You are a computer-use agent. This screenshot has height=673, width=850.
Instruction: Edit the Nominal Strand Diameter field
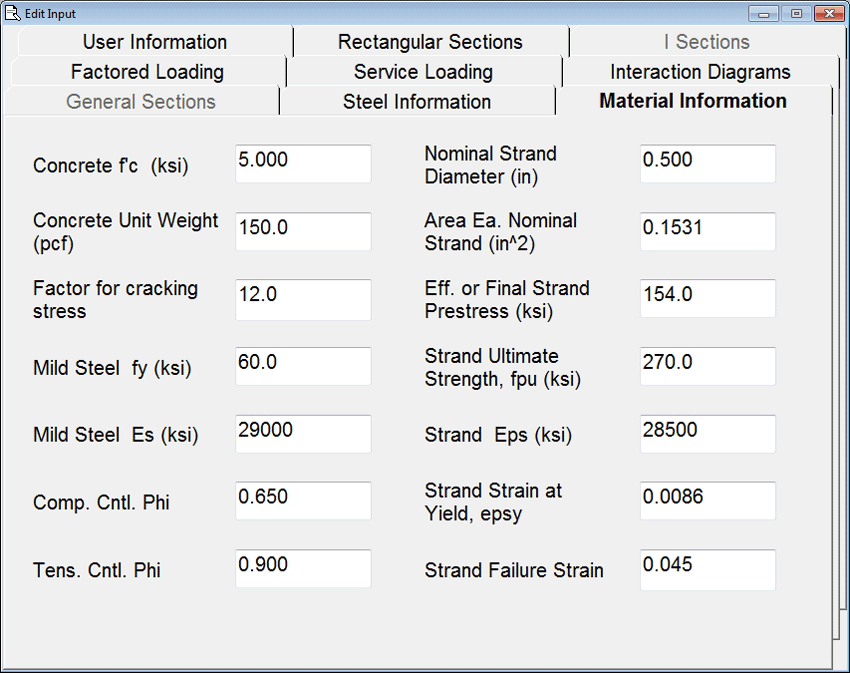tap(707, 164)
